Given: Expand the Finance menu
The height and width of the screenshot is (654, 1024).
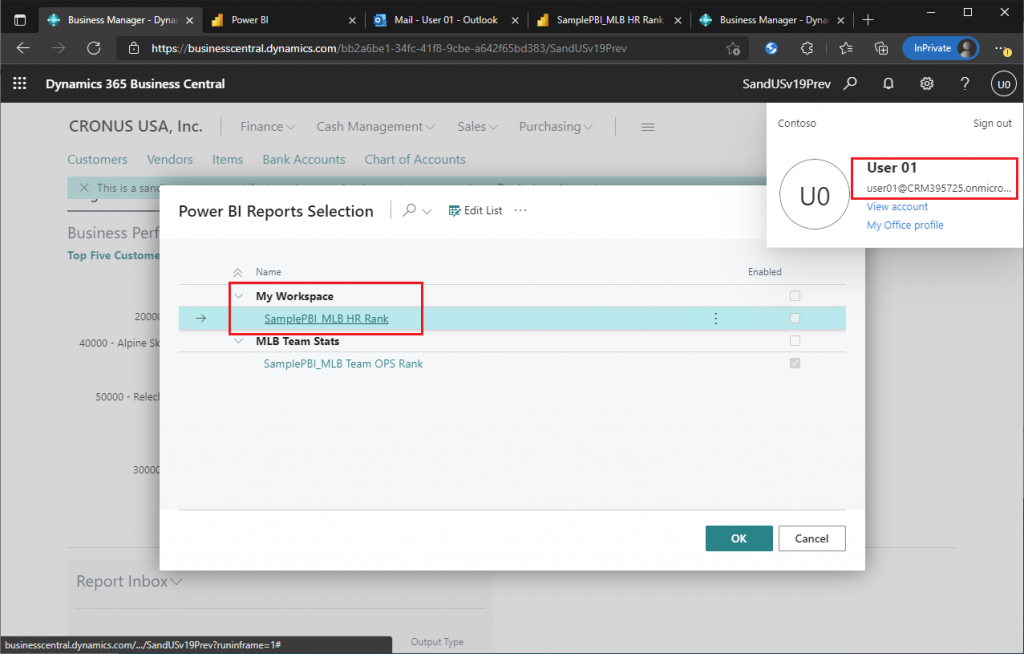Looking at the screenshot, I should (x=268, y=127).
